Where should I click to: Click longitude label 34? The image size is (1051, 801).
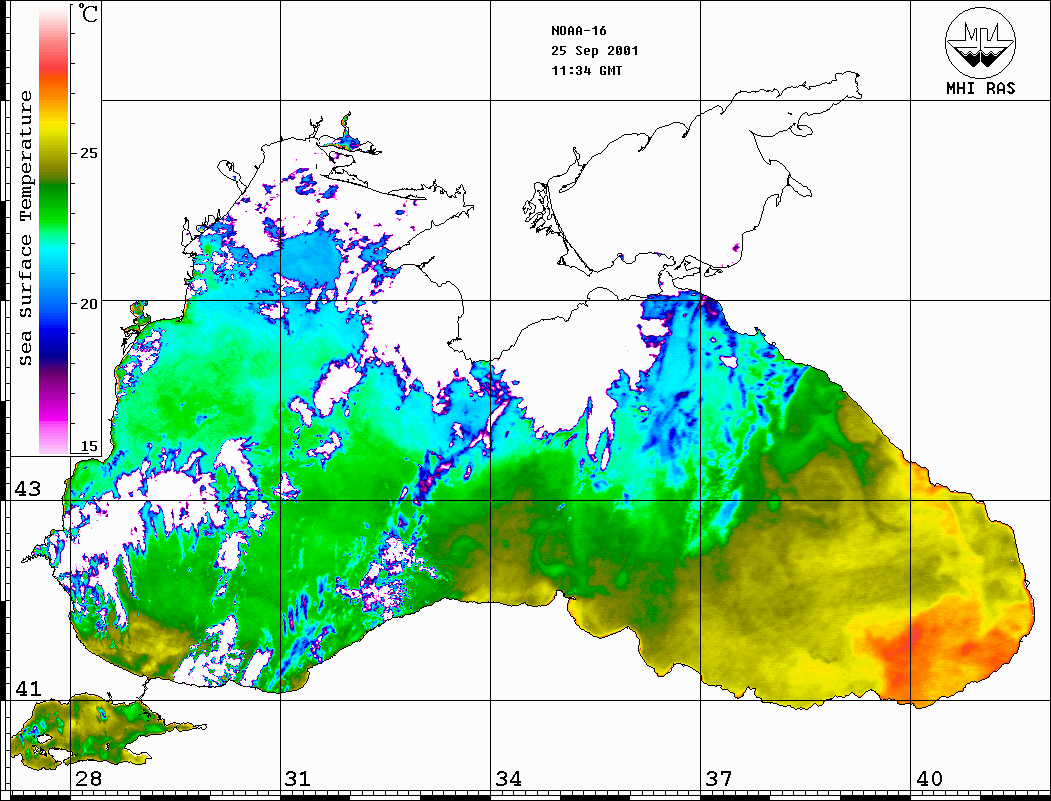508,779
